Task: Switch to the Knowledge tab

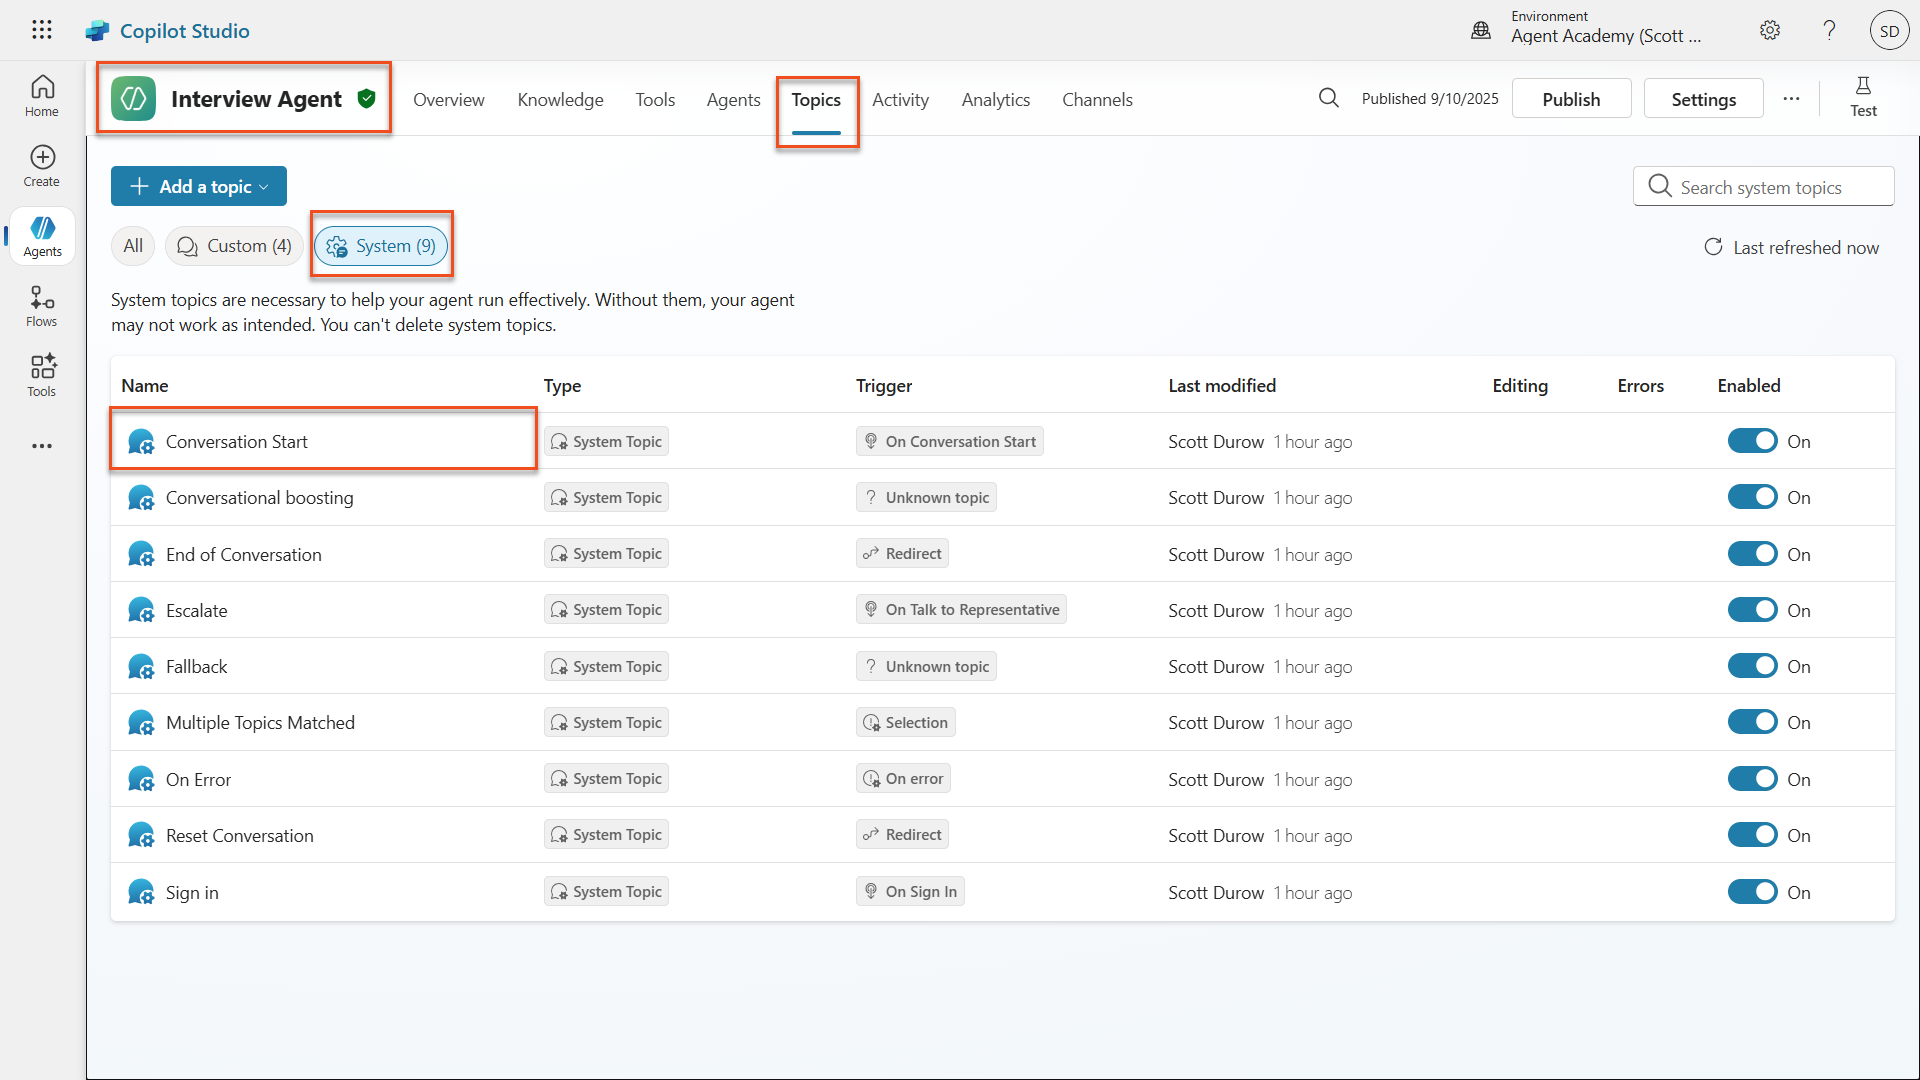Action: (x=560, y=100)
